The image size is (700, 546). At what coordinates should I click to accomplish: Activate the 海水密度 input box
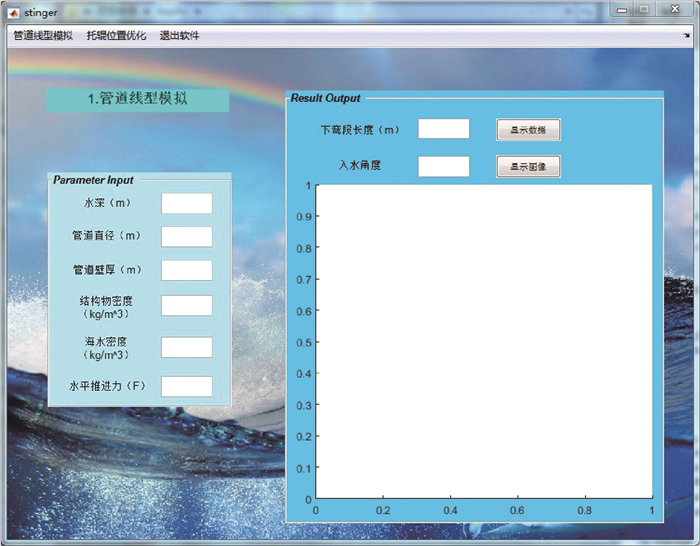(187, 347)
